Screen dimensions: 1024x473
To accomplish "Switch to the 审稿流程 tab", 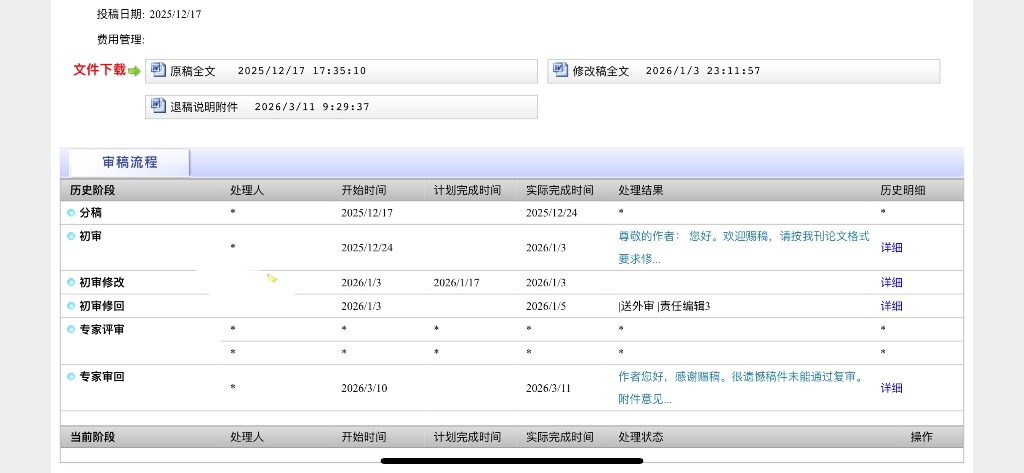I will pyautogui.click(x=129, y=162).
